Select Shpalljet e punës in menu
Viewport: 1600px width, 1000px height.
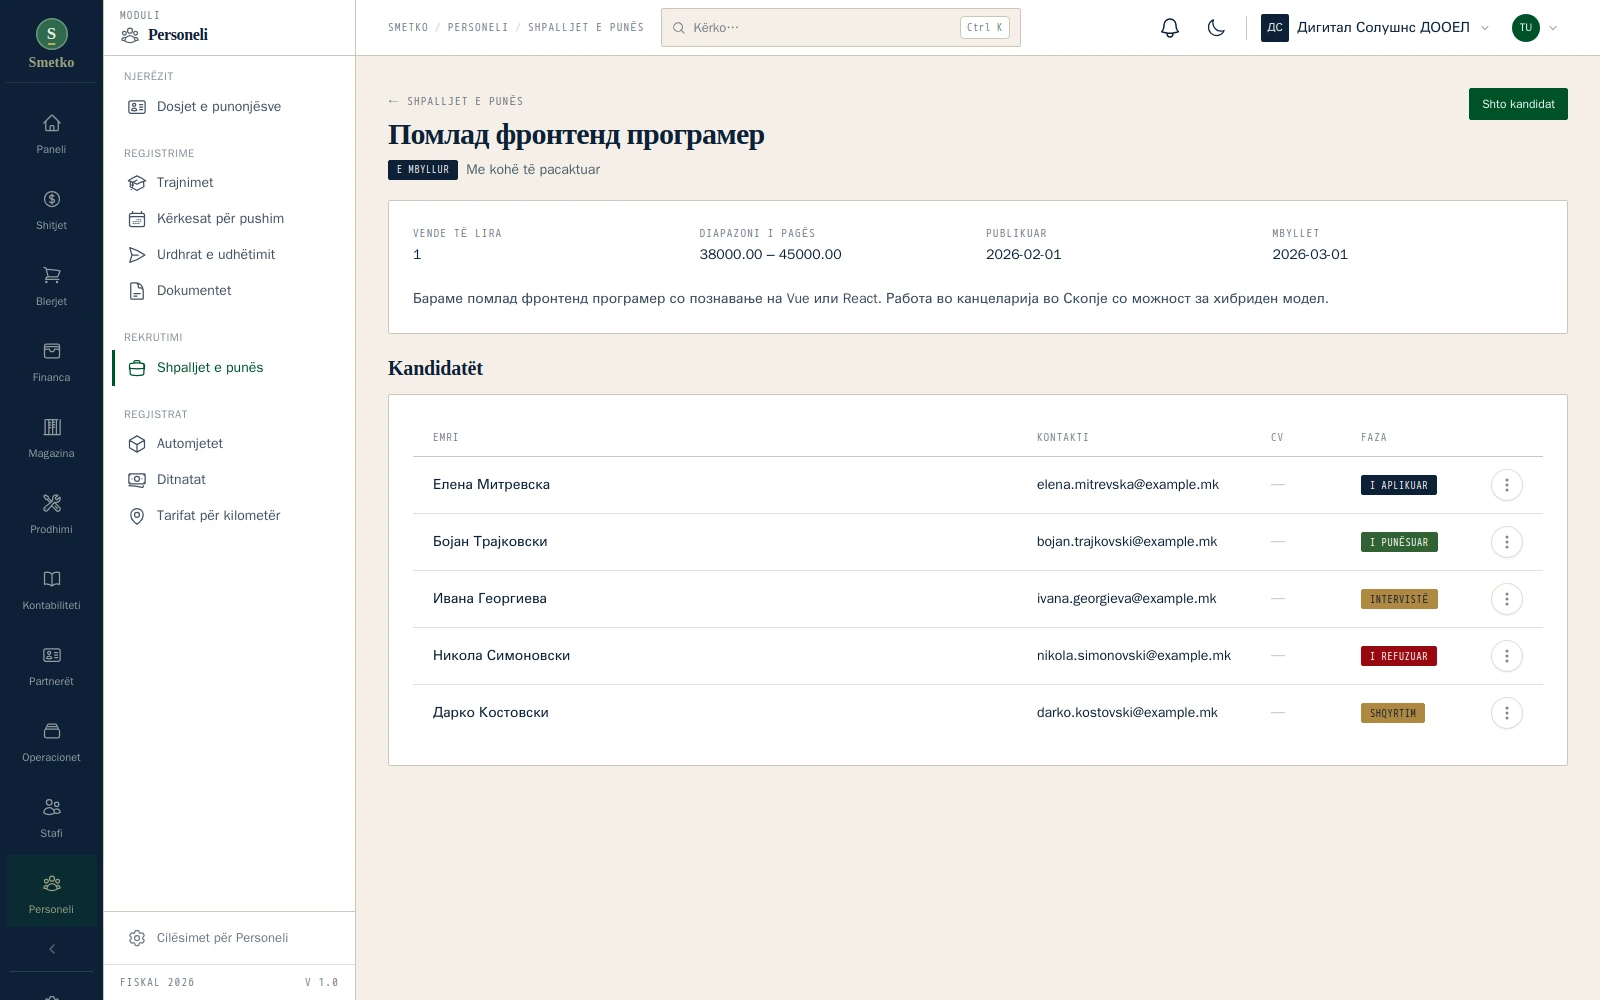pos(229,368)
